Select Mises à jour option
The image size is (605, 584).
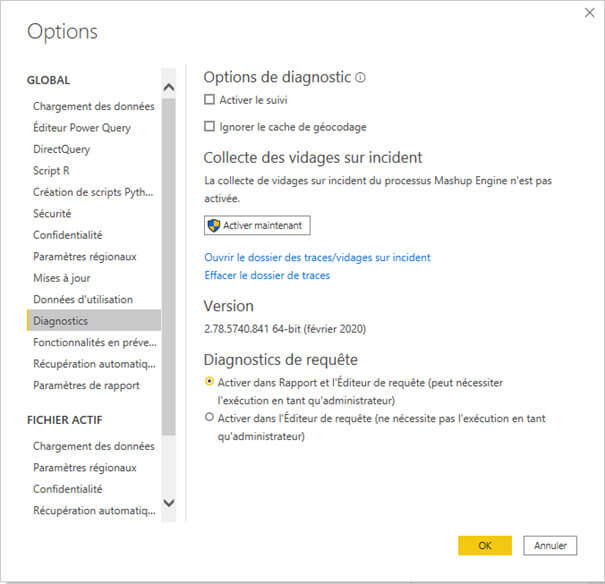click(93, 278)
